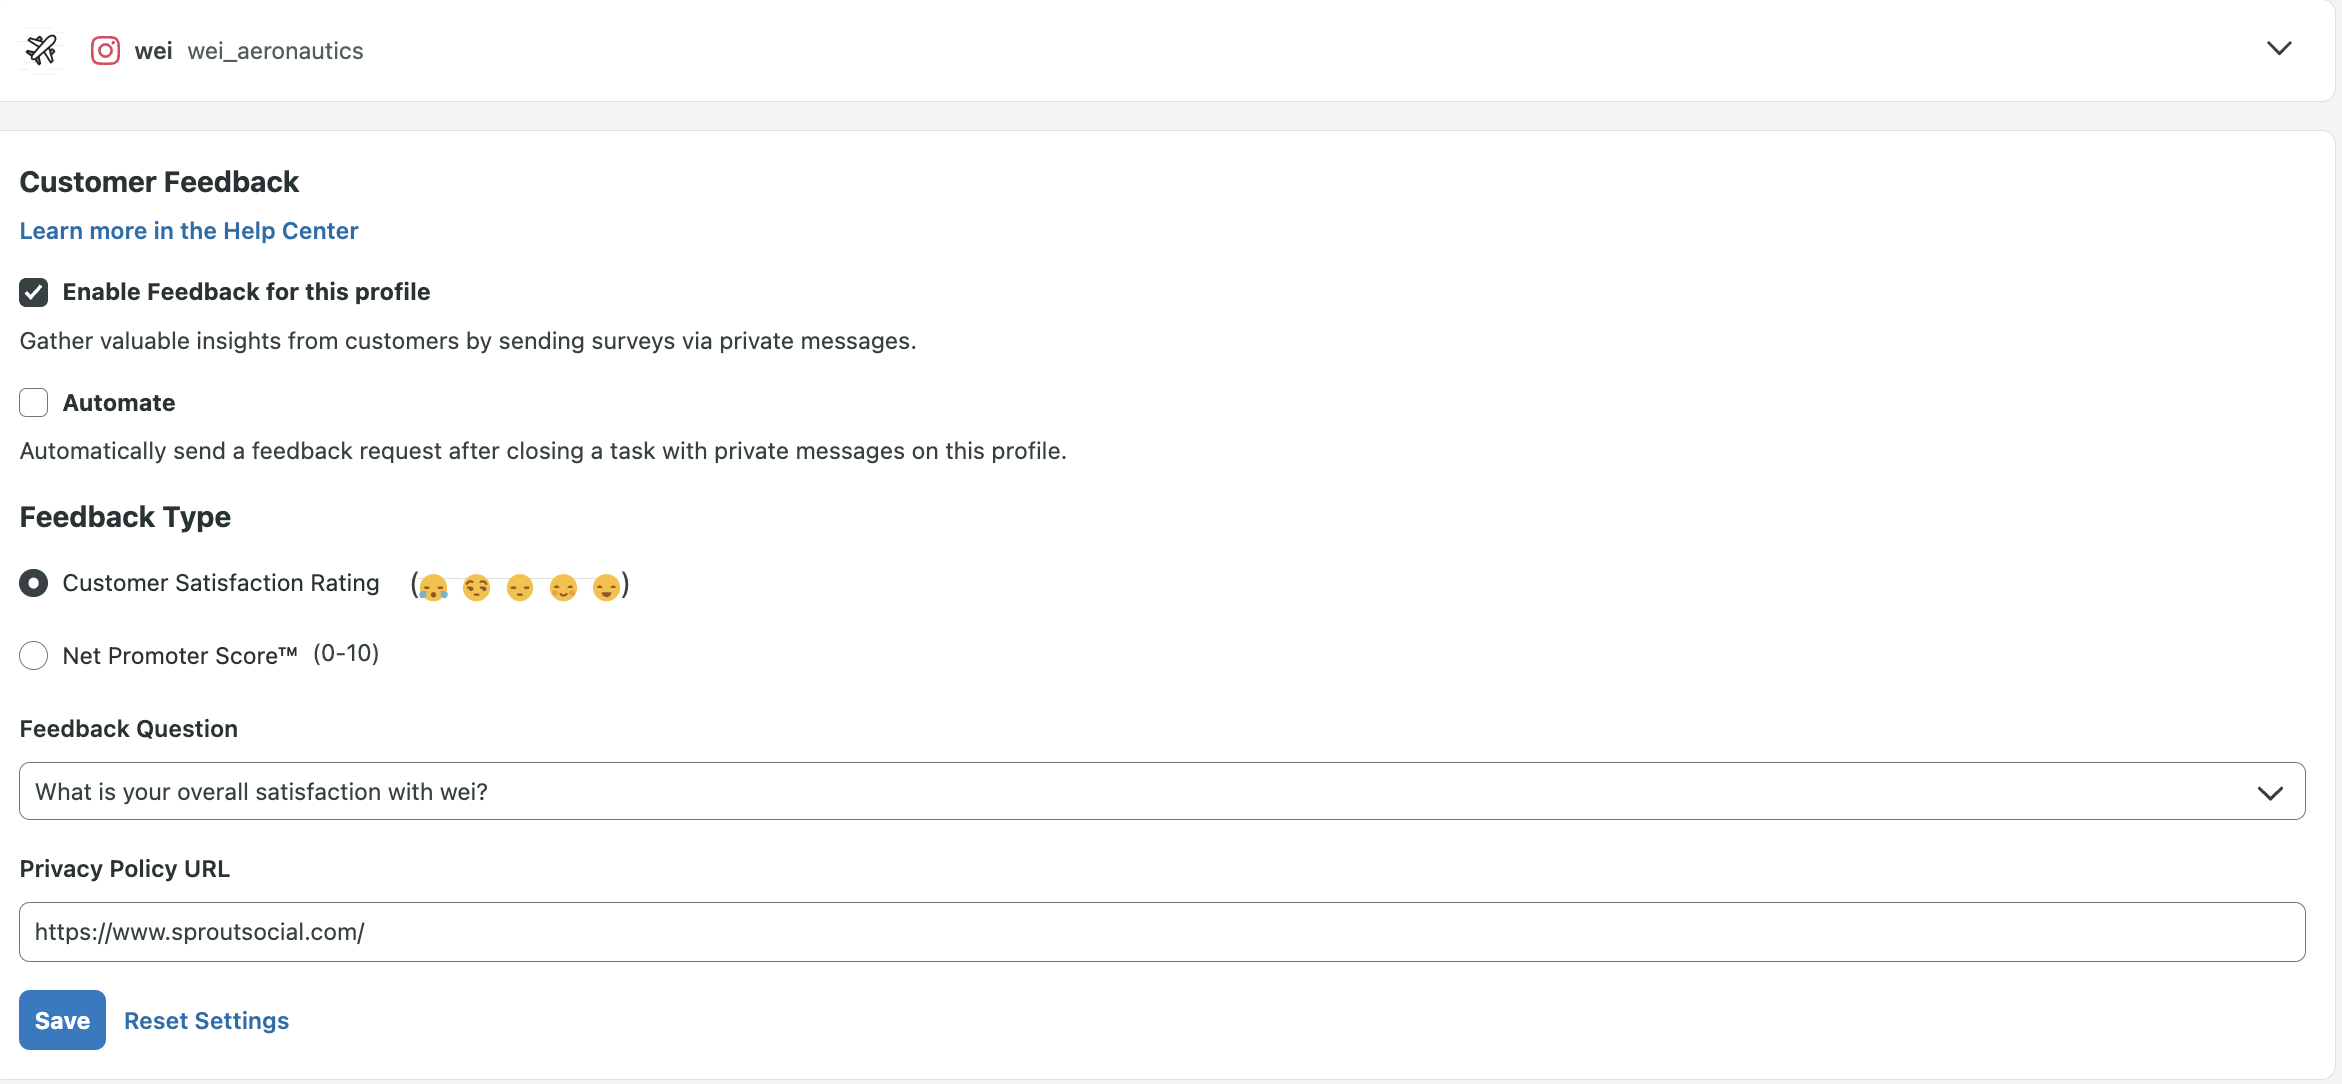This screenshot has height=1084, width=2342.
Task: Open Learn more in the Help Center
Action: click(x=189, y=231)
